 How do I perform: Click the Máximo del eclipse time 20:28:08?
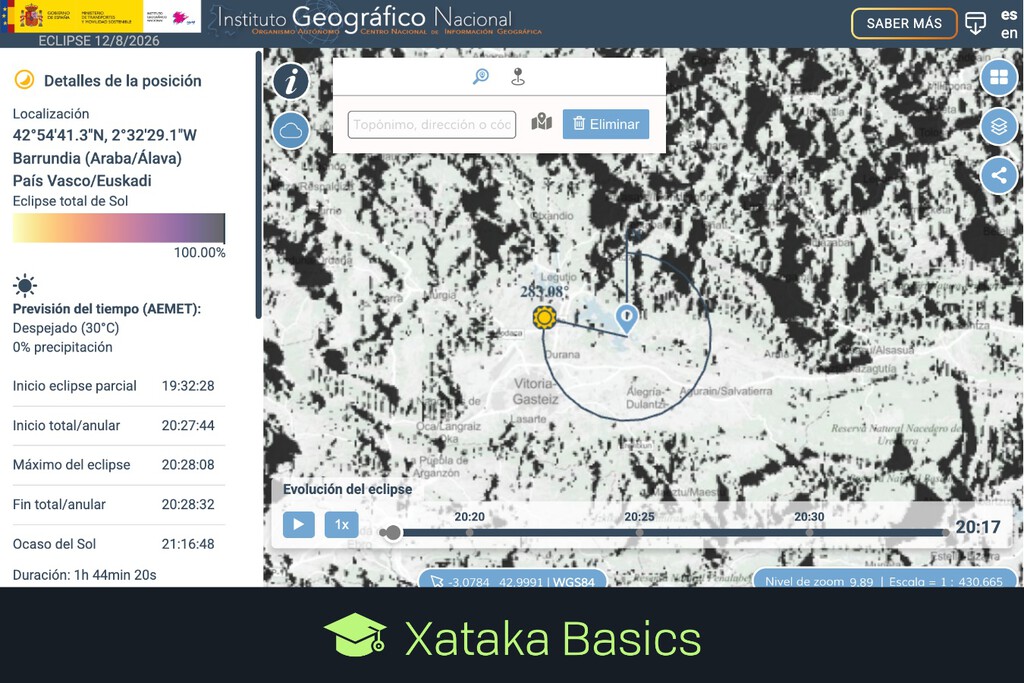188,465
